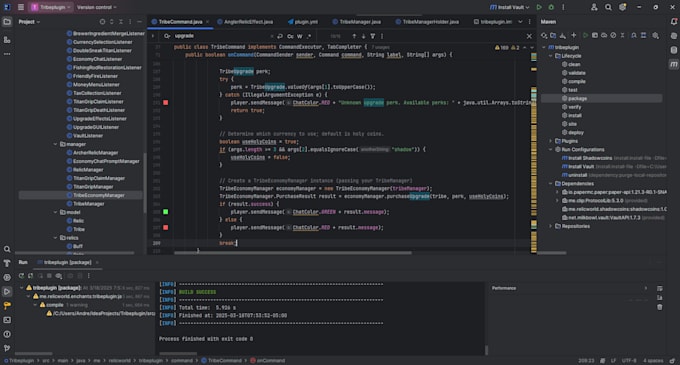680x365 pixels.
Task: Open Maven settings wrench icon
Action: (x=655, y=36)
